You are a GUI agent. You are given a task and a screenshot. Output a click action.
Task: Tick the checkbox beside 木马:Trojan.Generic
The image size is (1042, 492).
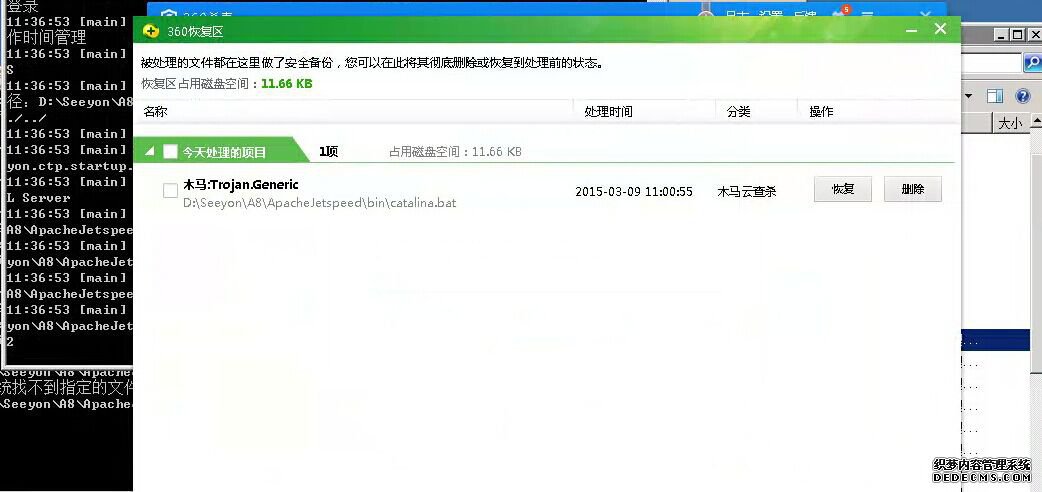pyautogui.click(x=170, y=191)
